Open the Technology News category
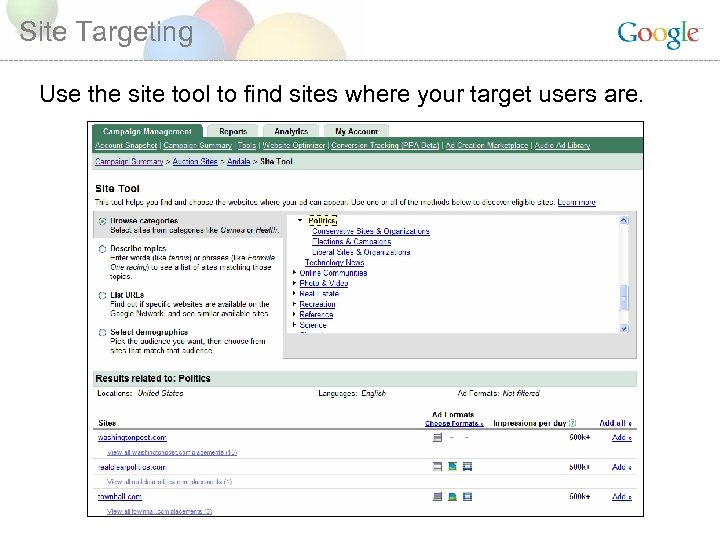Screen dimensions: 720x540 334,263
